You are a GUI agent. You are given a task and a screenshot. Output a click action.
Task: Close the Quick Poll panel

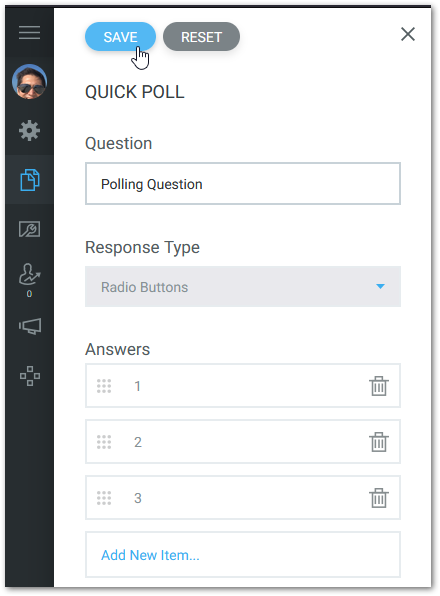click(x=408, y=34)
